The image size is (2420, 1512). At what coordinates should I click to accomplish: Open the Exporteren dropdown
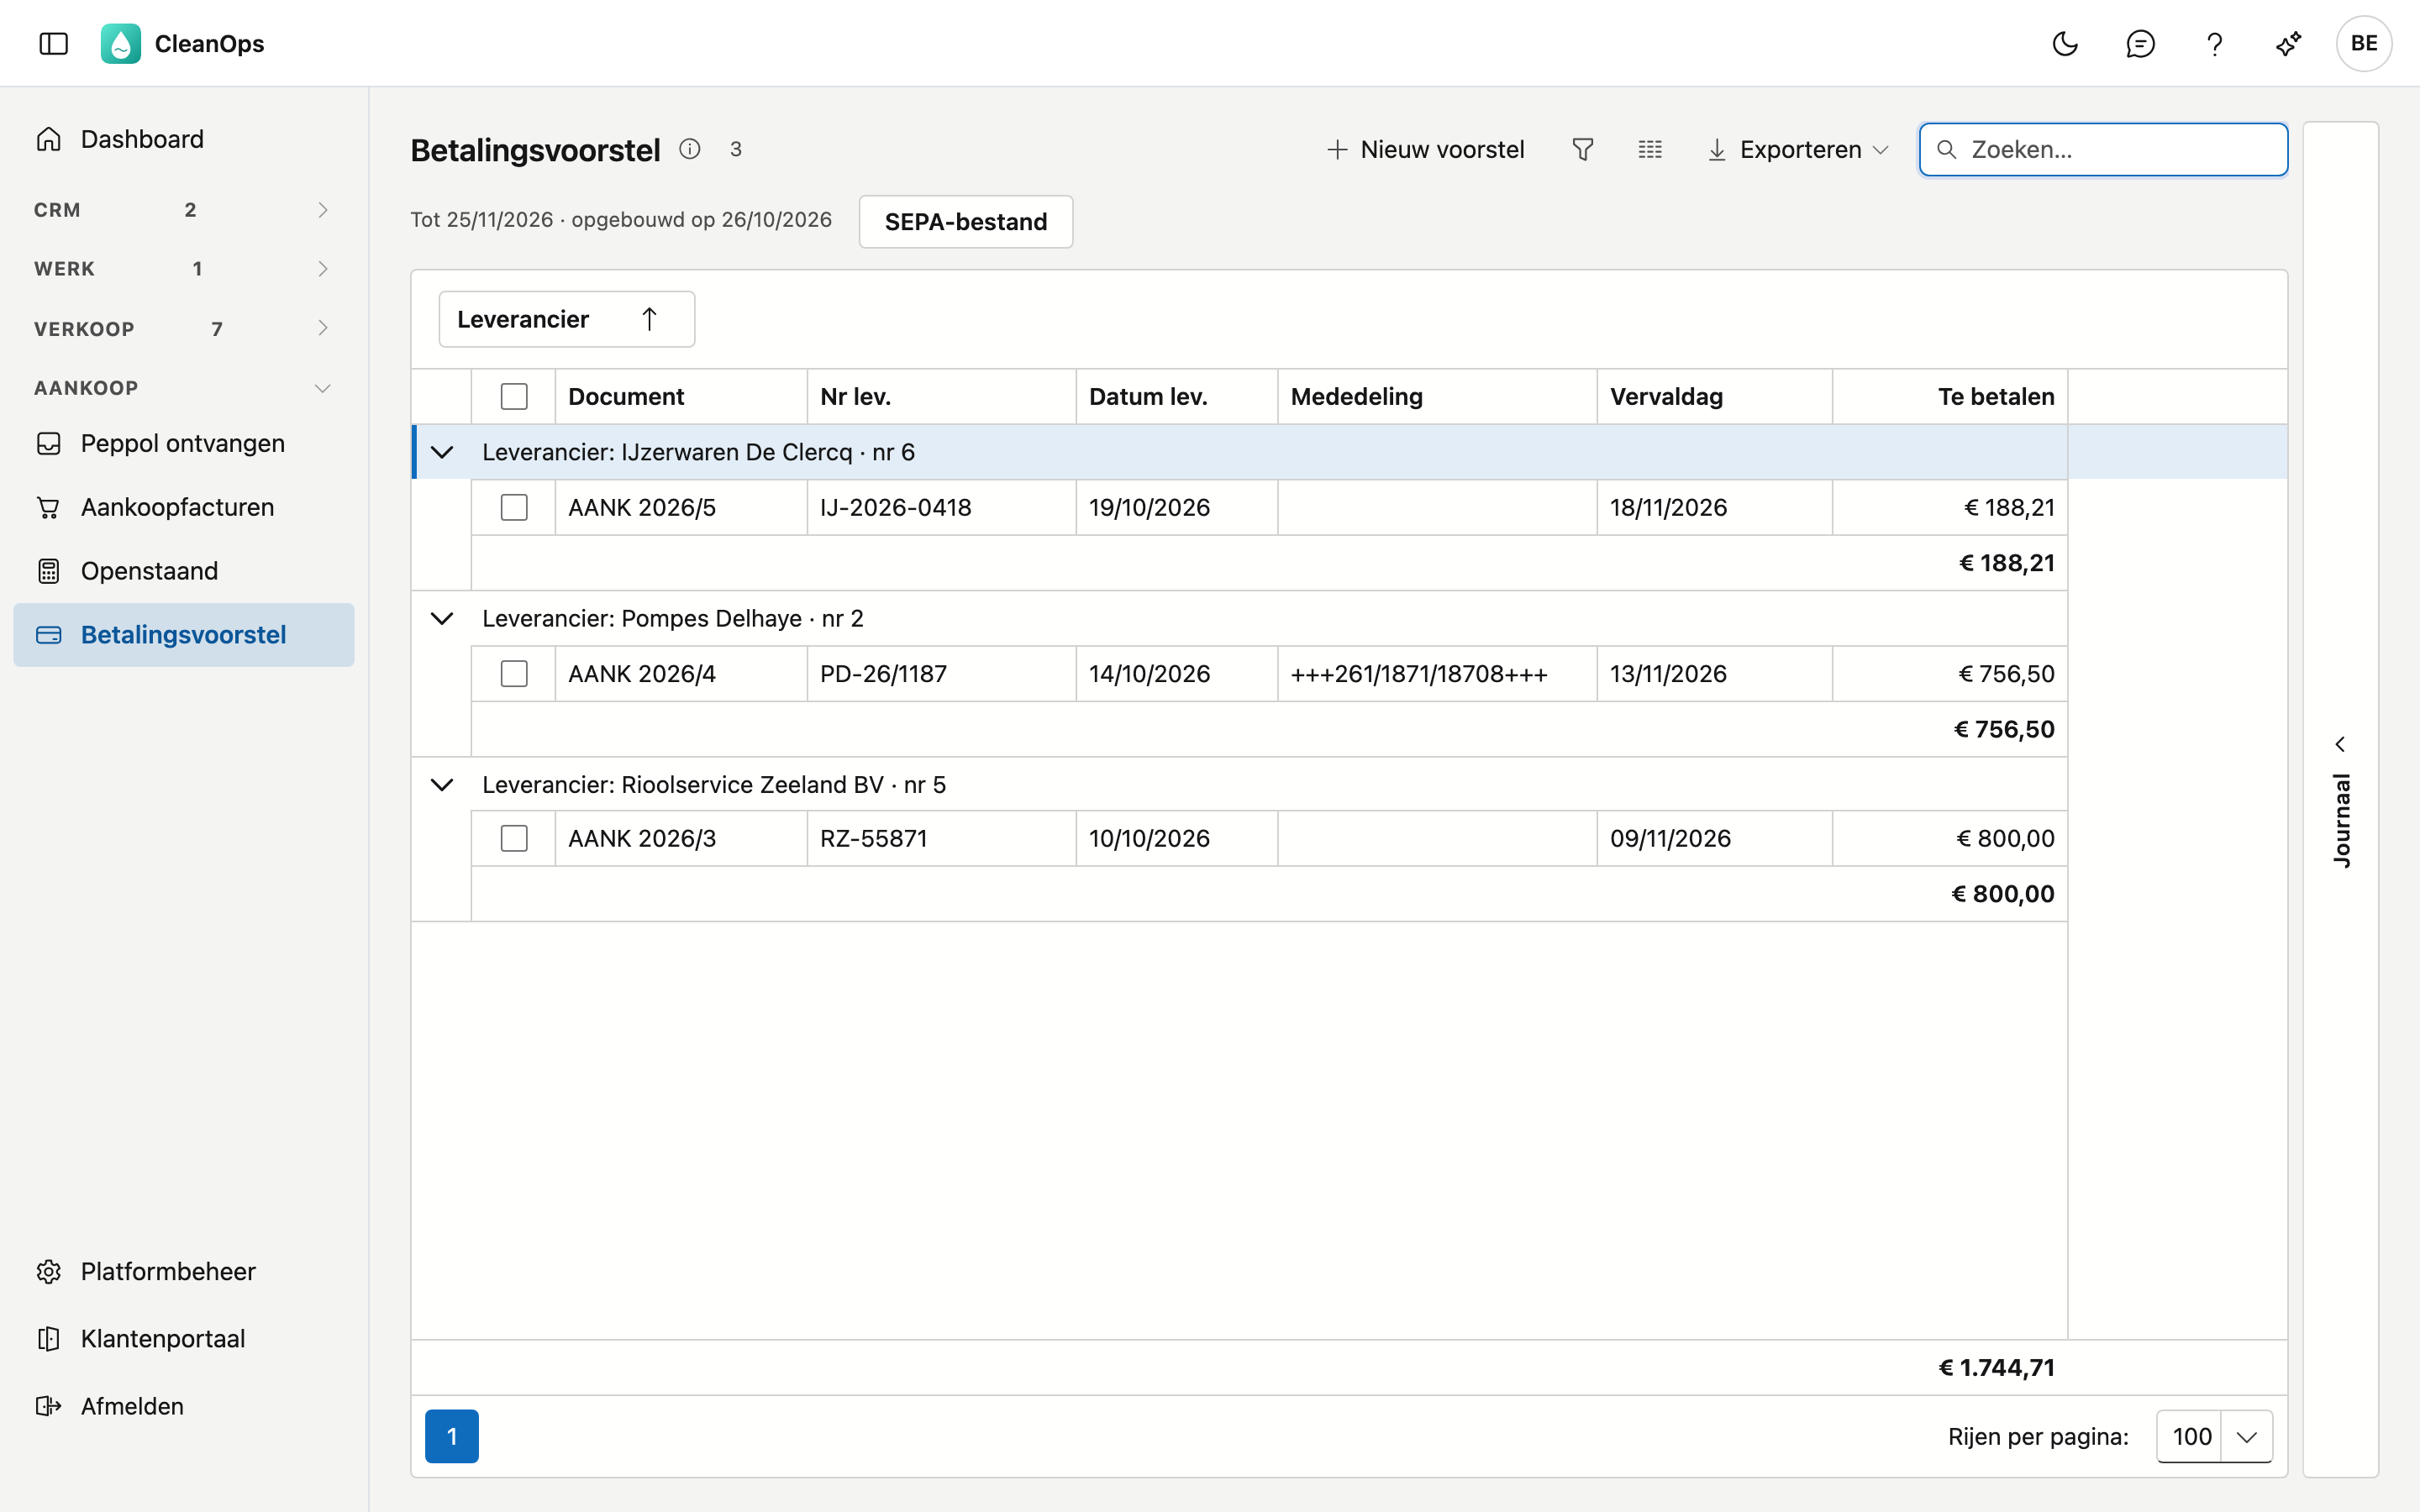coord(1798,150)
